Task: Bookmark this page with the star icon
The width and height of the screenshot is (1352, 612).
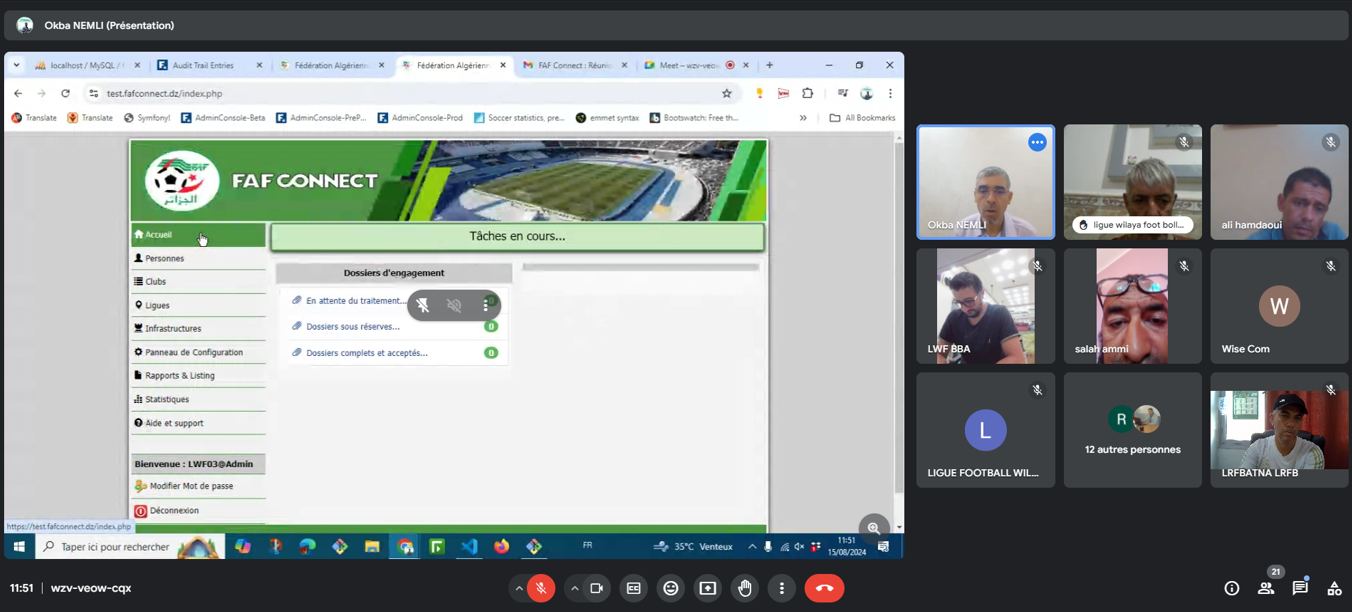Action: click(727, 94)
